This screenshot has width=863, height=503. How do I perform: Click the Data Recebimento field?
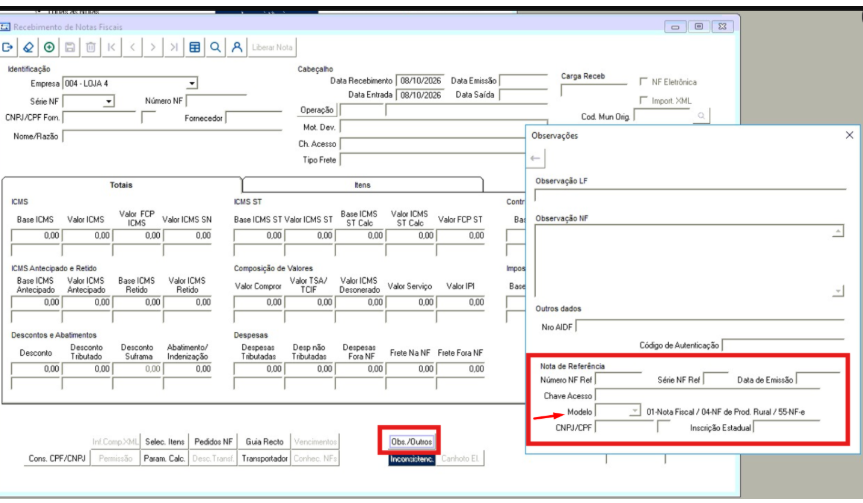click(x=420, y=81)
